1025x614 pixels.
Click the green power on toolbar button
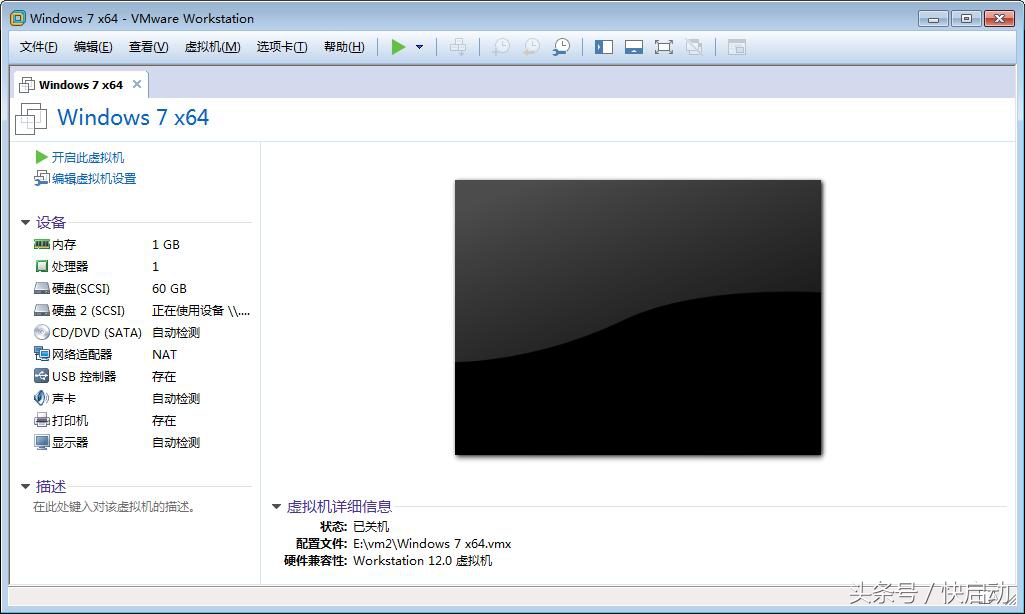(398, 47)
